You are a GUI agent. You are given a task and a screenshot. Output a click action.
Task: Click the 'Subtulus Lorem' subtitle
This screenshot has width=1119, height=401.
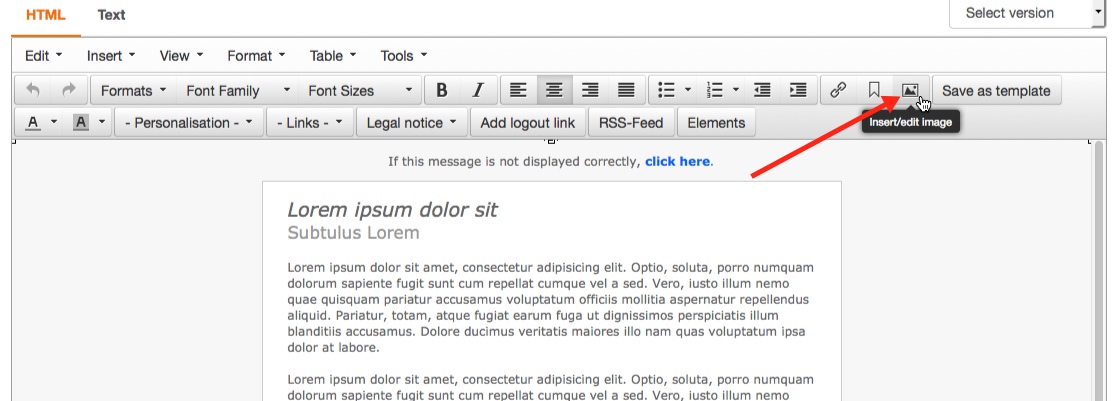[353, 233]
